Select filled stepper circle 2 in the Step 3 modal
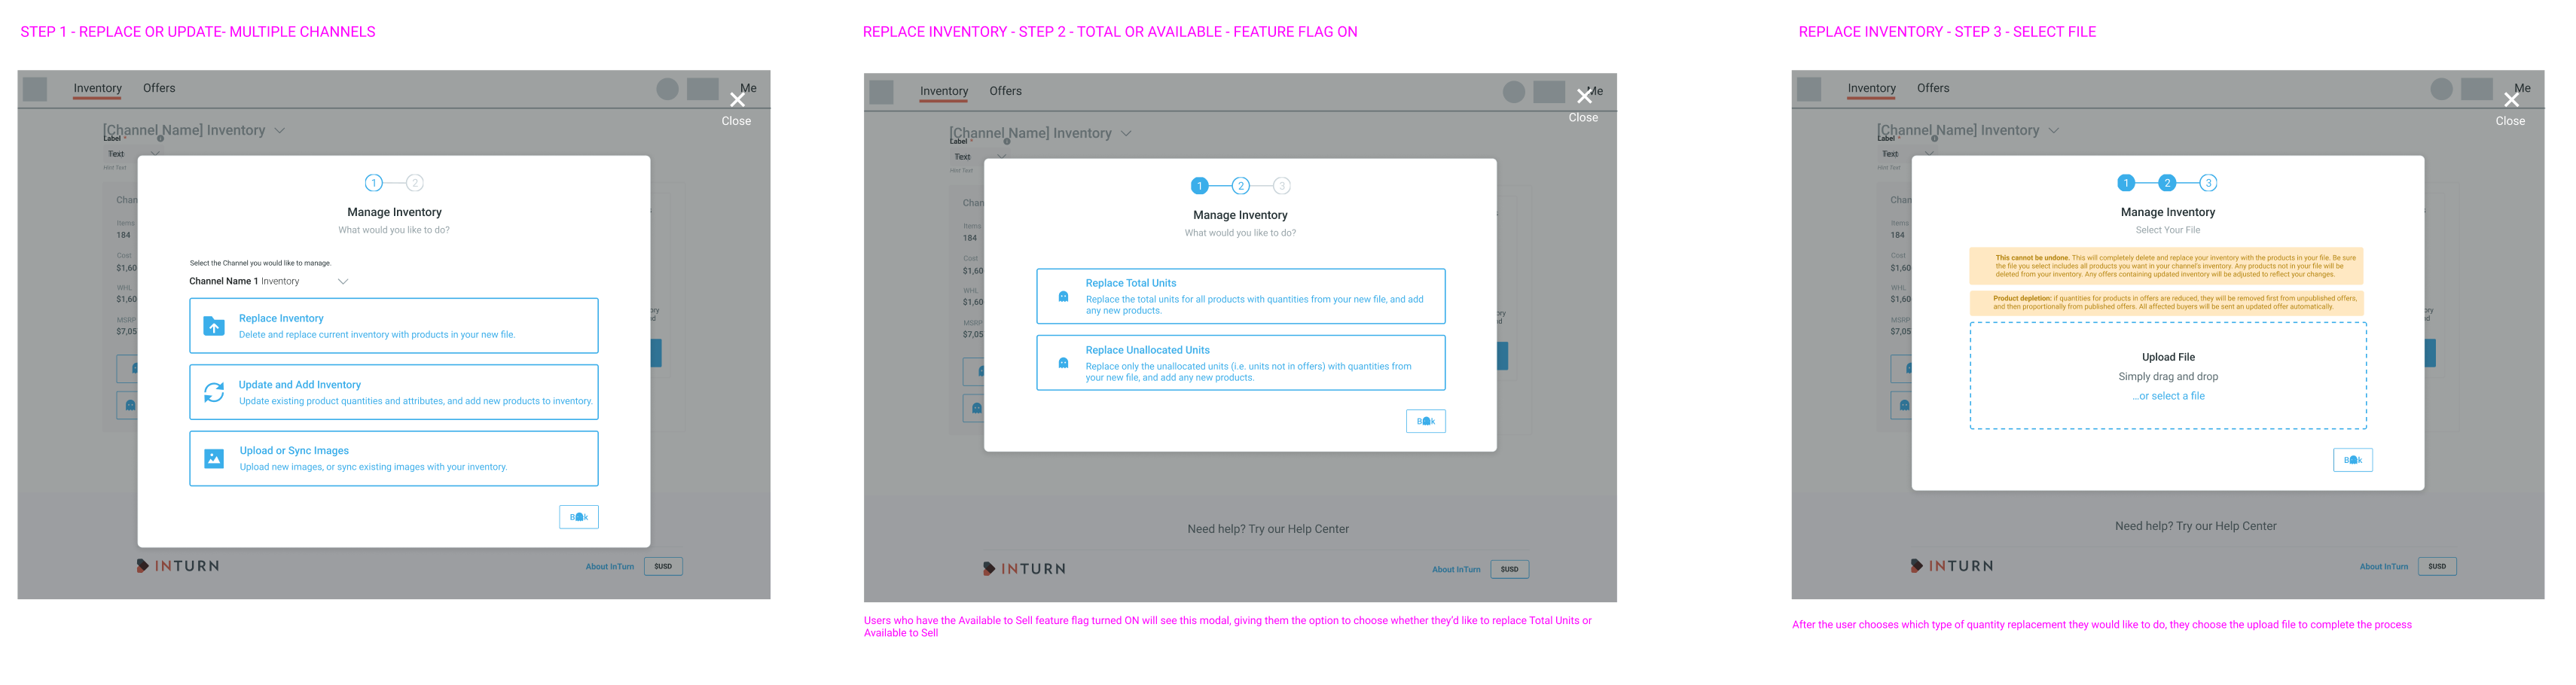 (2167, 183)
